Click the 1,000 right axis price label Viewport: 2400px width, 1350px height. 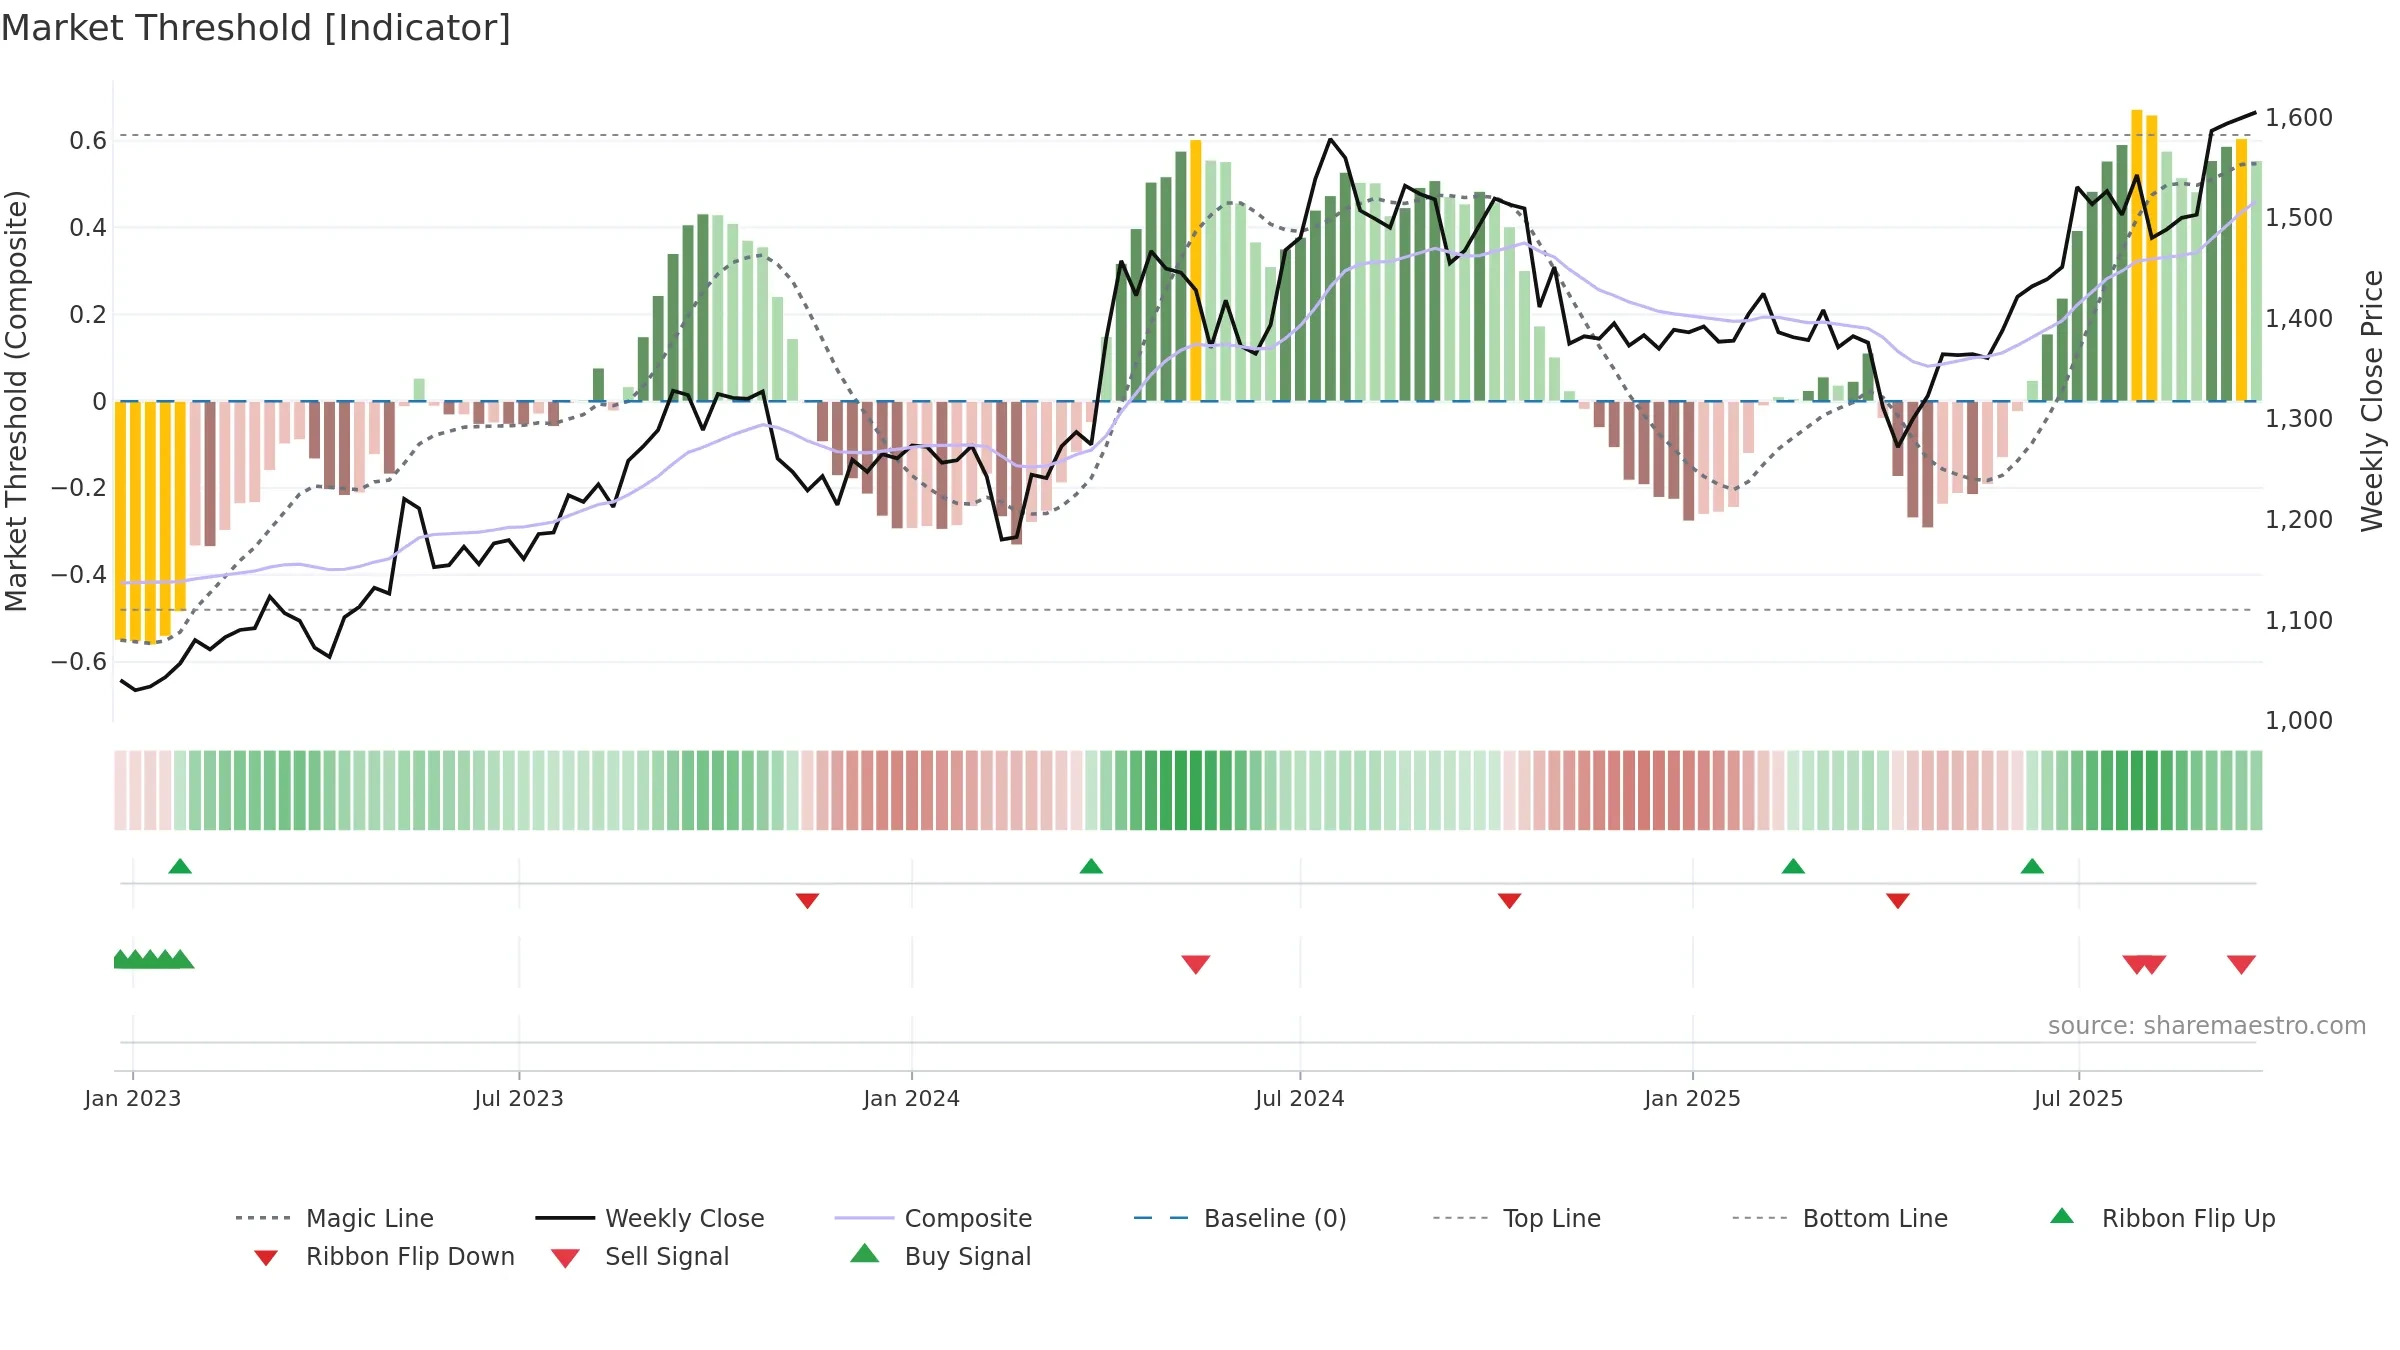2299,721
